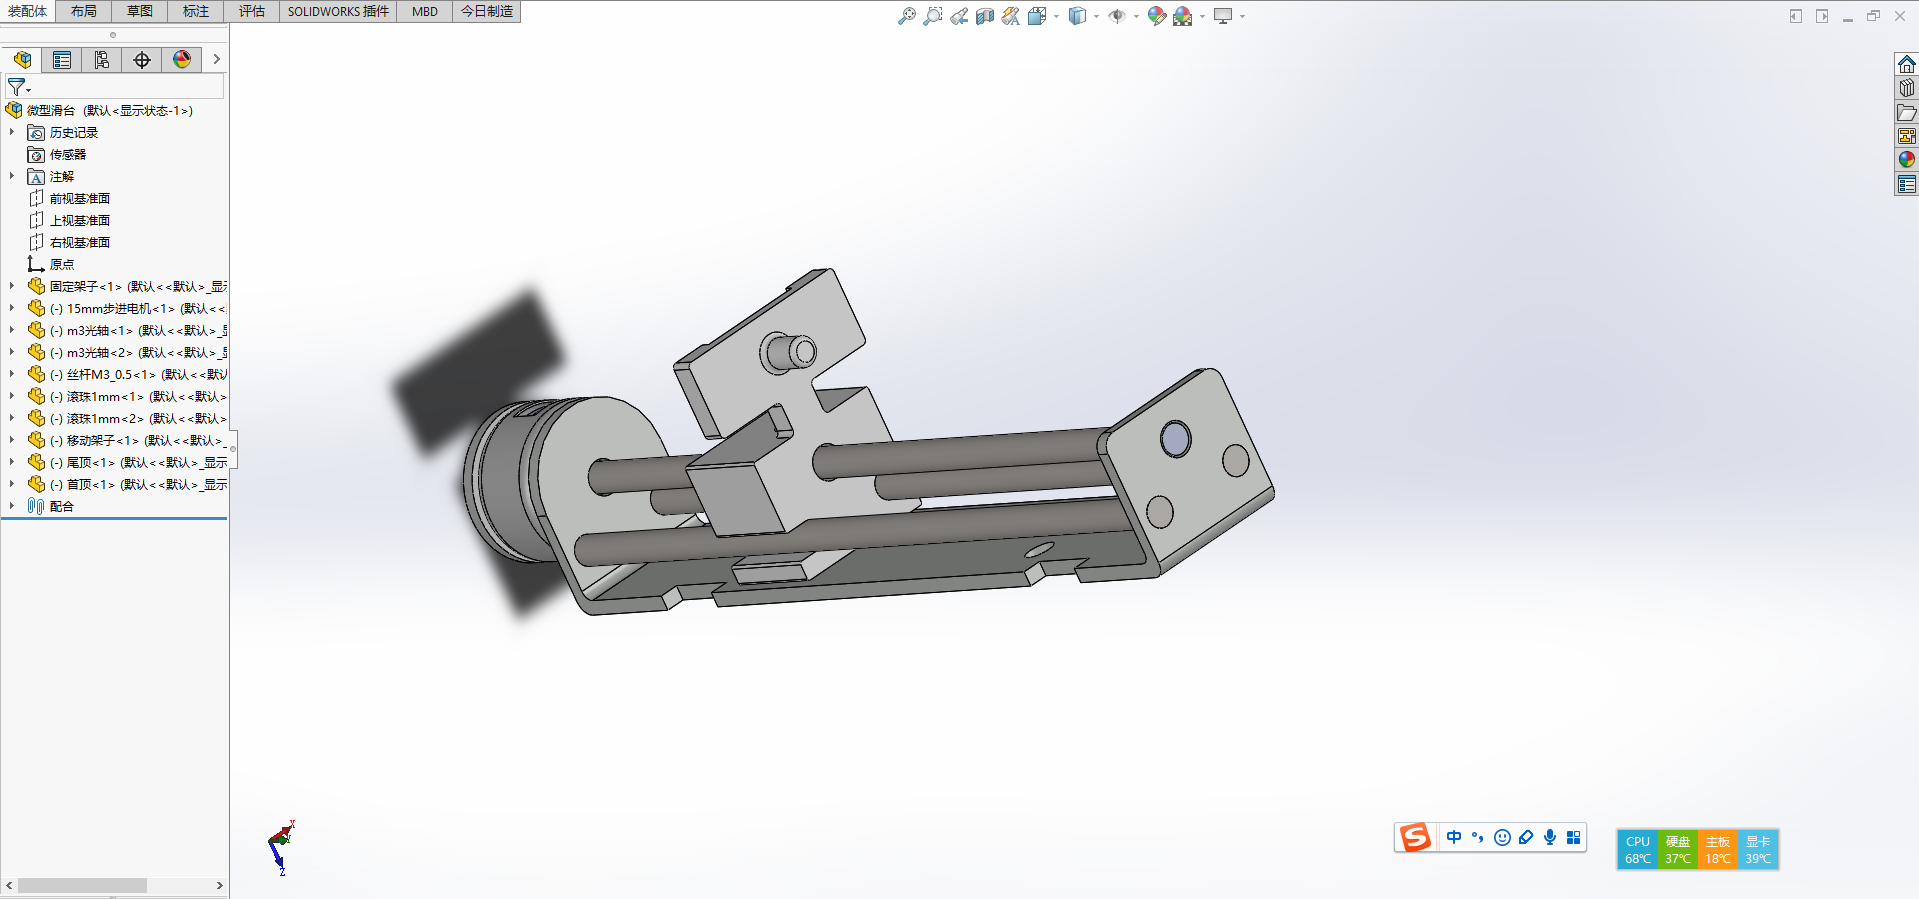Click the Display Style cube icon
Image resolution: width=1919 pixels, height=899 pixels.
pos(1077,16)
